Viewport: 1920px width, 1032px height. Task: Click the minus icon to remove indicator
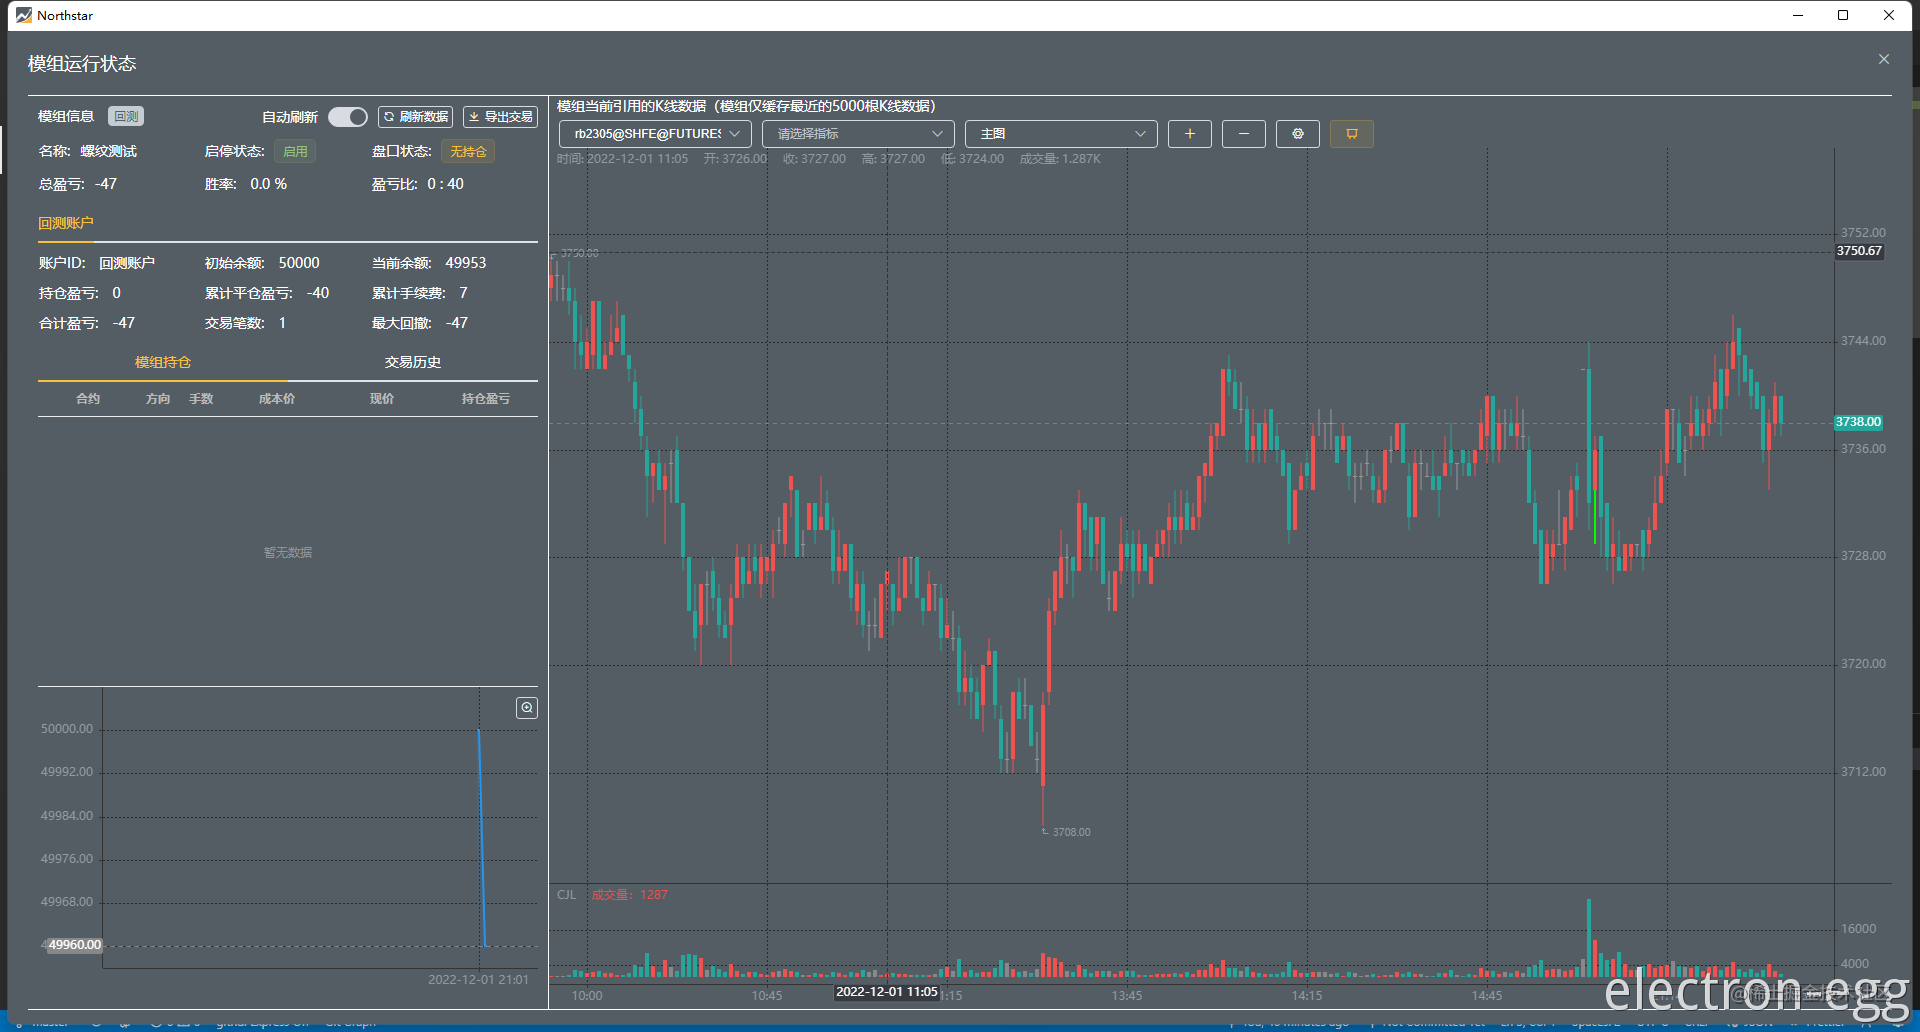[1244, 134]
